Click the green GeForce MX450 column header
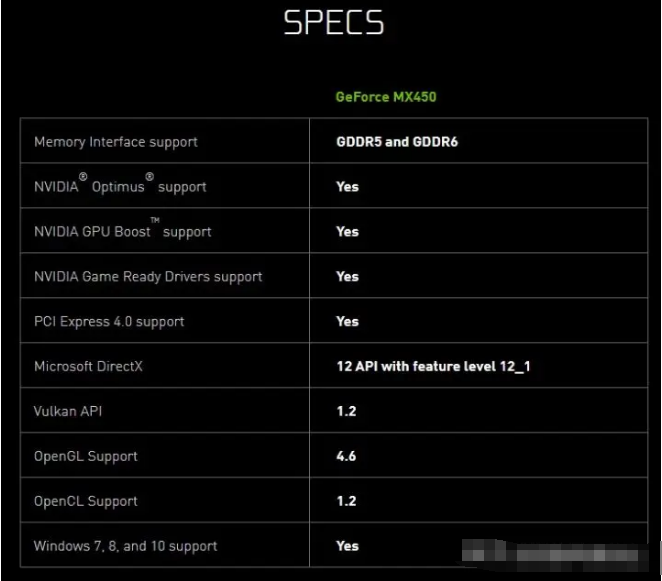The width and height of the screenshot is (662, 581). tap(385, 97)
